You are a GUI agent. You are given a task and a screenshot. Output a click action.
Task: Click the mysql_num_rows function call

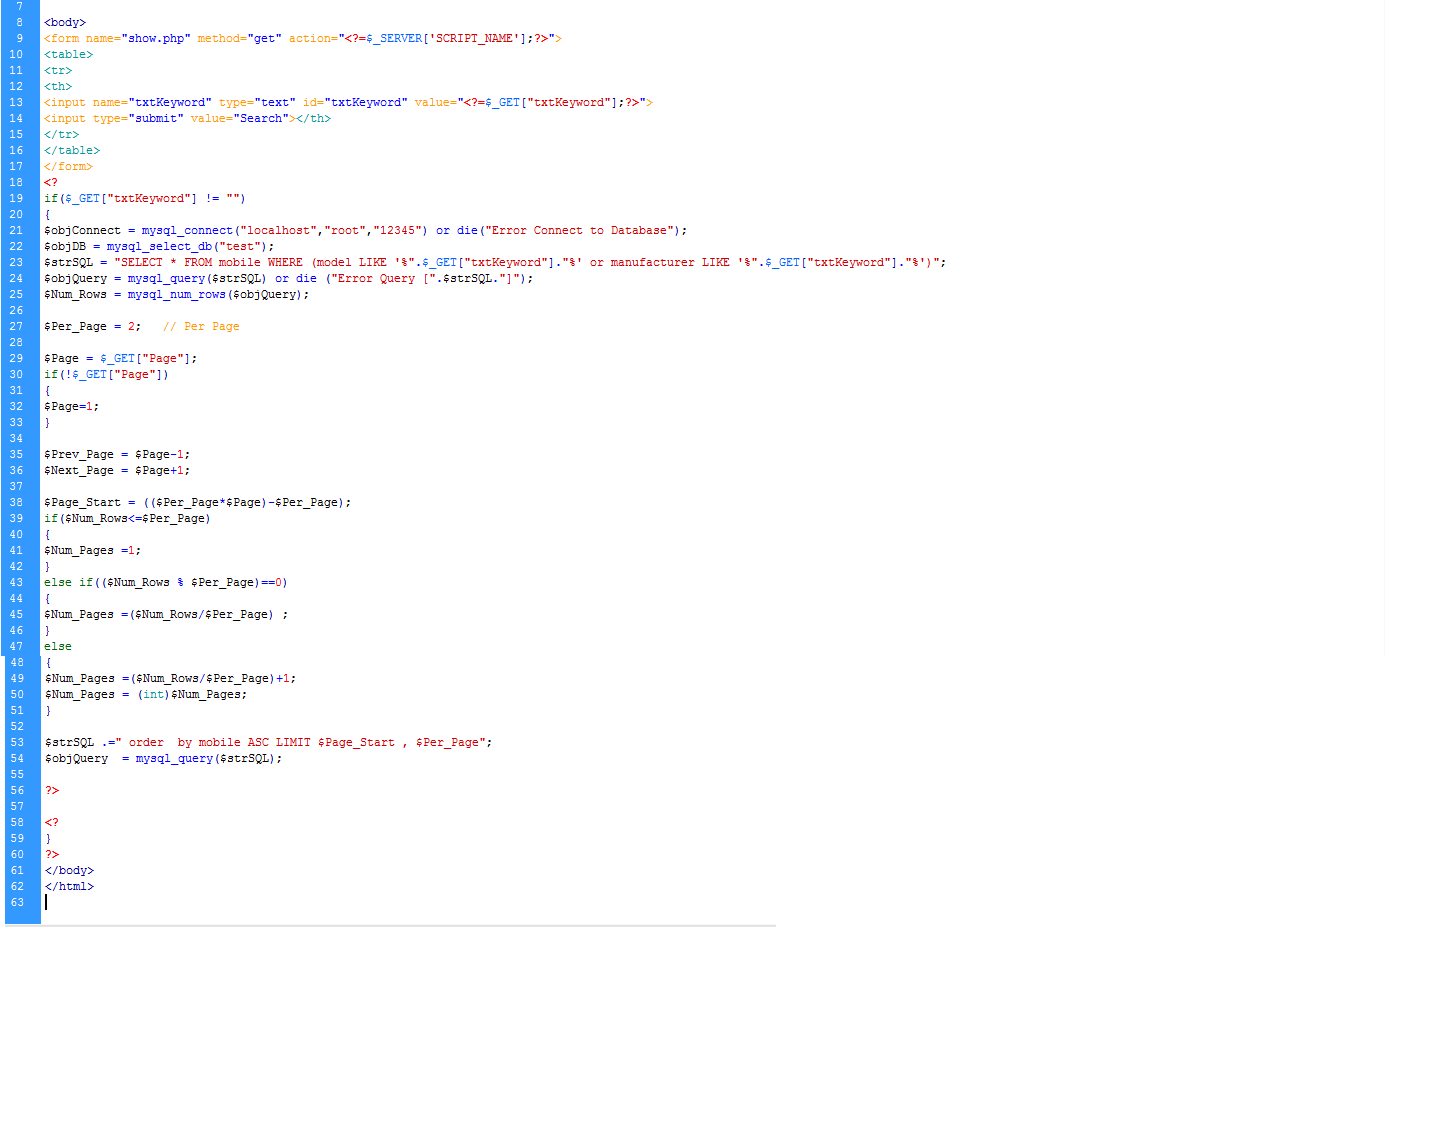[177, 294]
